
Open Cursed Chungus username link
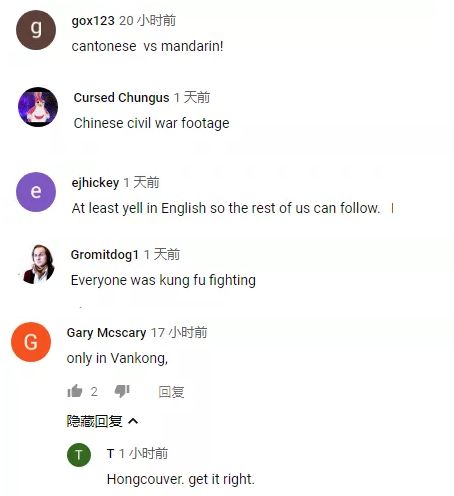[121, 98]
